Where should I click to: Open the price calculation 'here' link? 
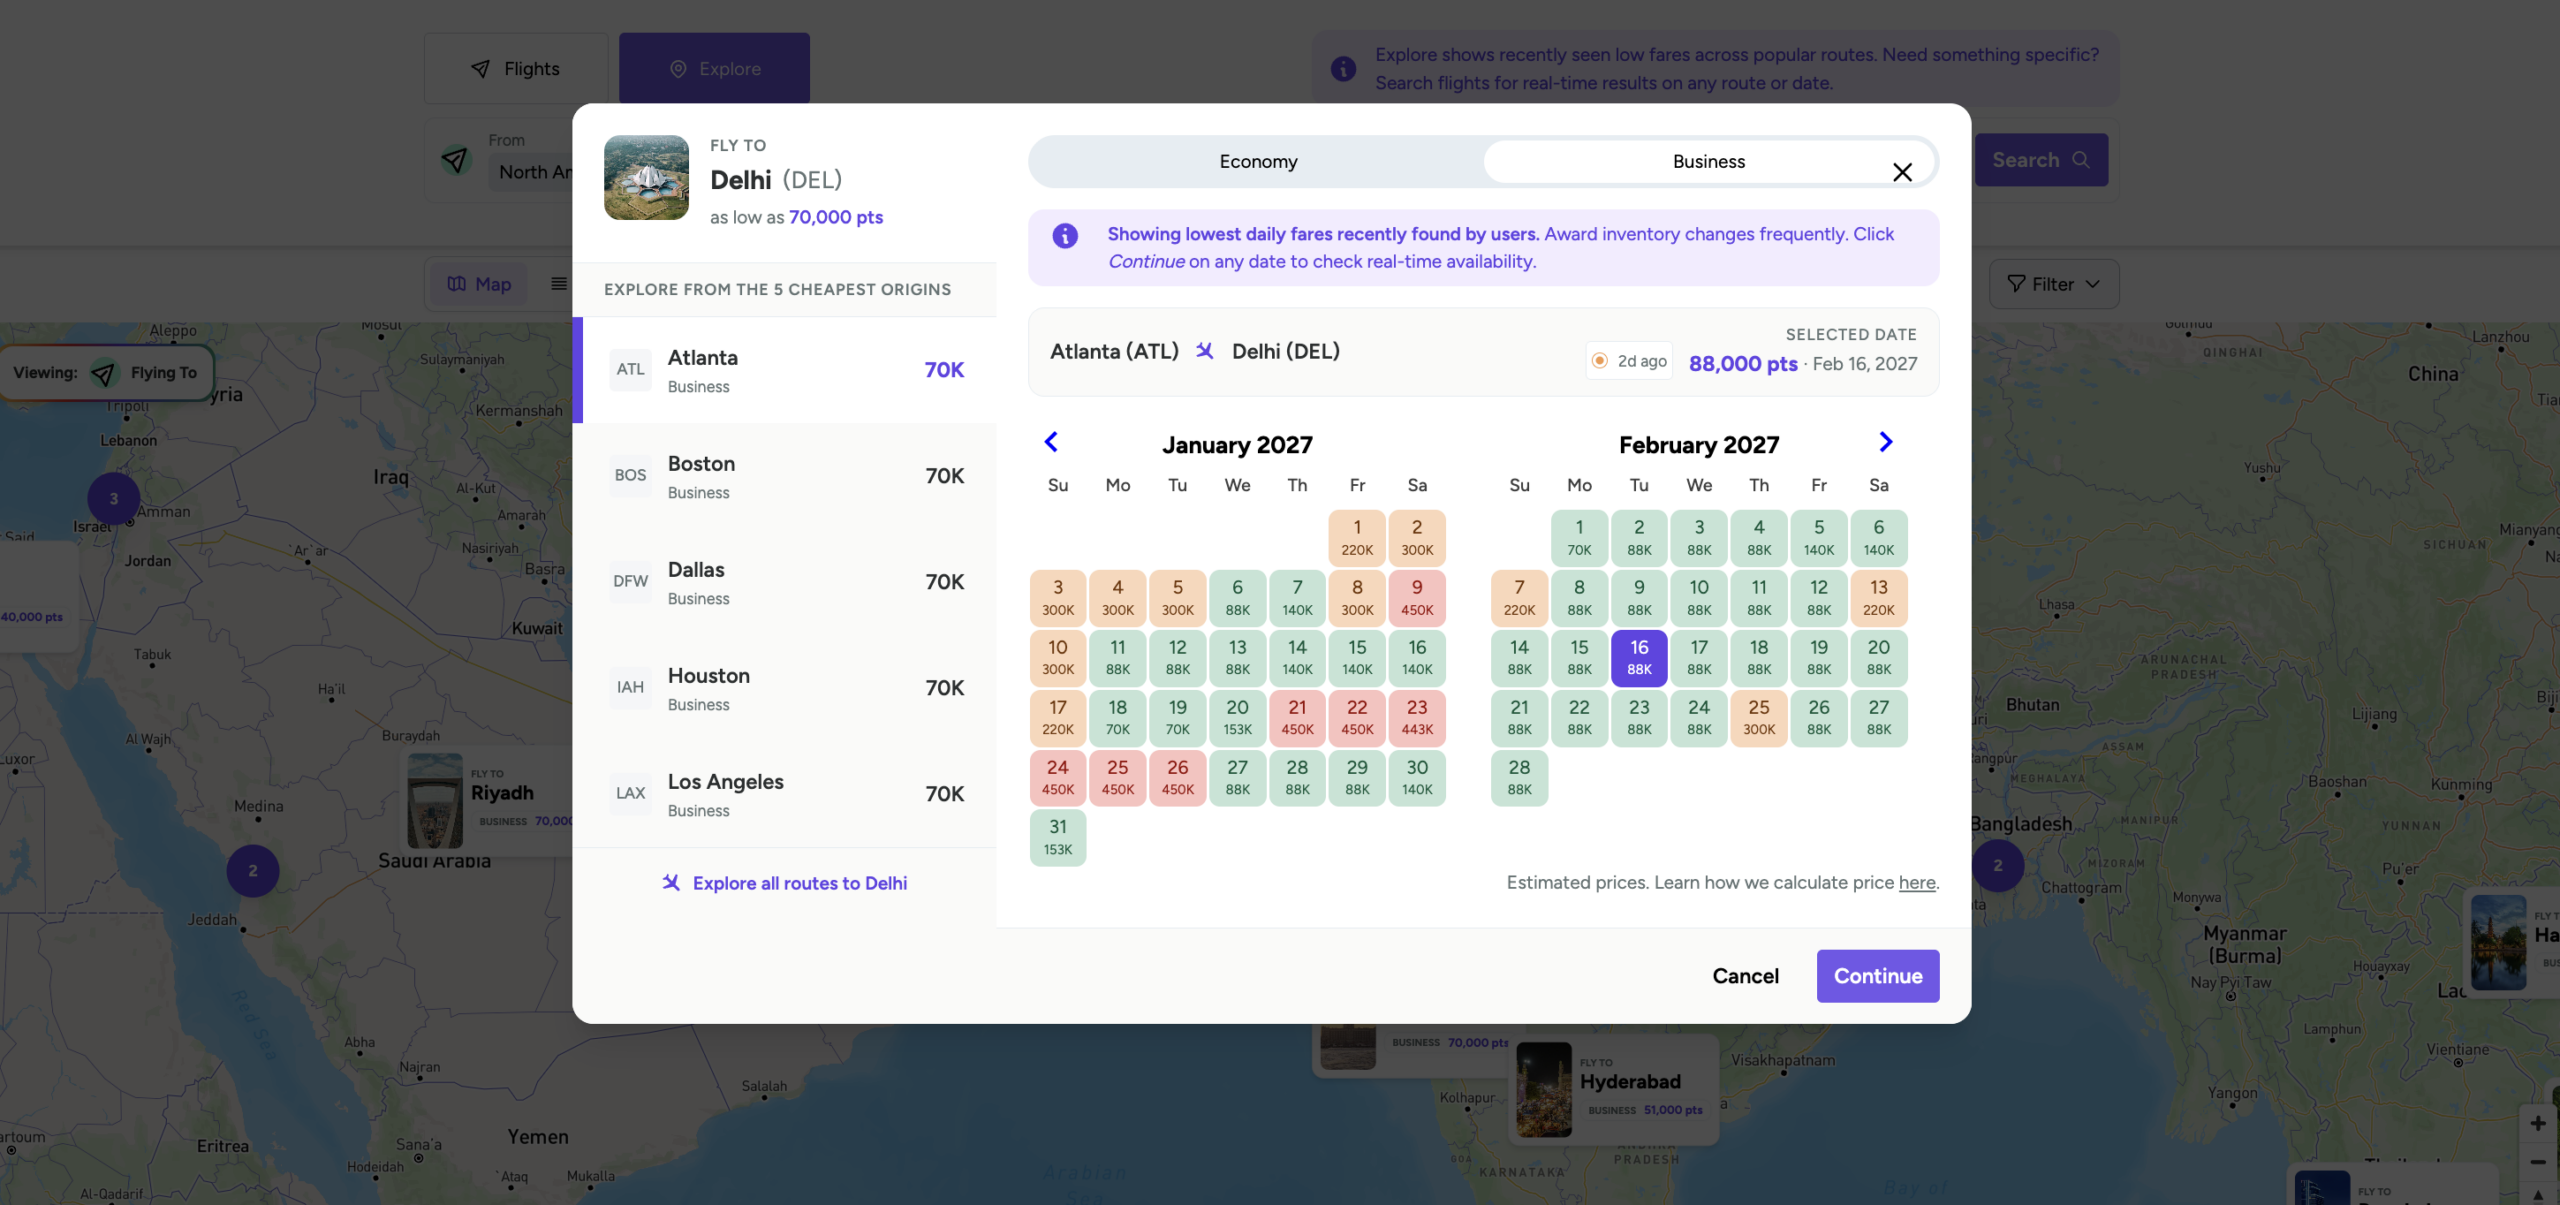[1916, 883]
